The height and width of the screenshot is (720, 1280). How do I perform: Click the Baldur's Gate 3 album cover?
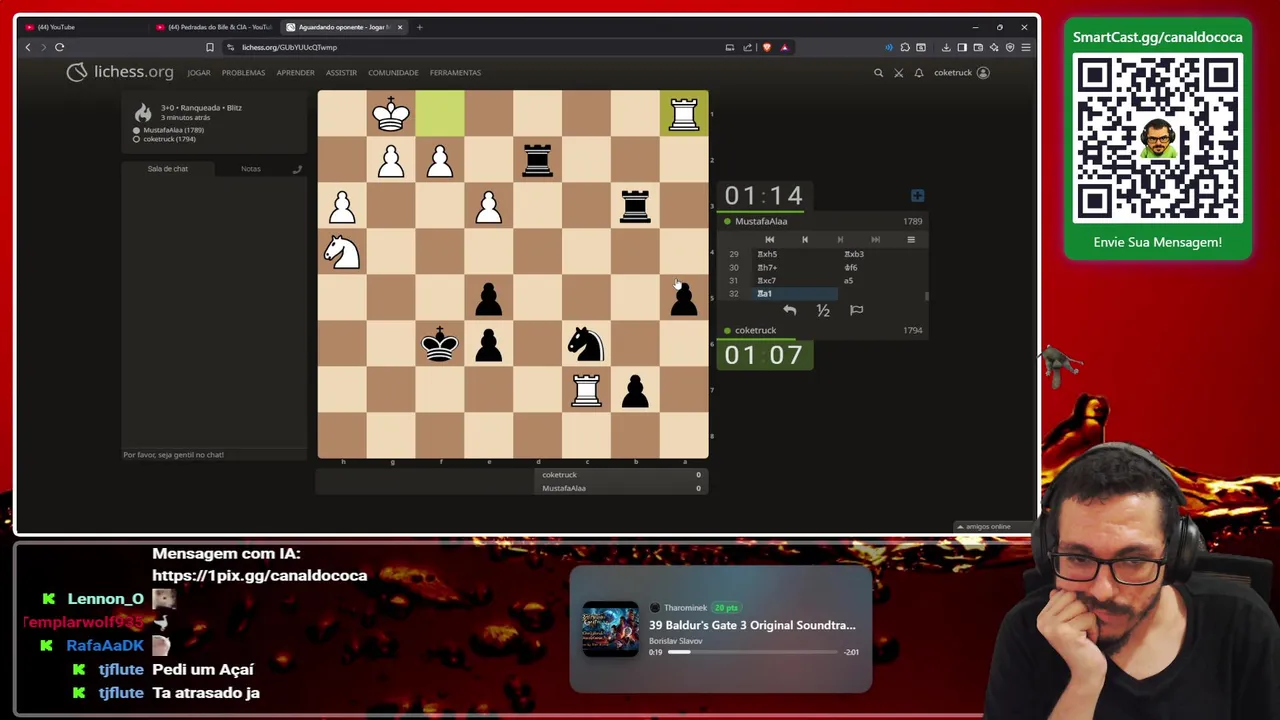click(x=610, y=629)
